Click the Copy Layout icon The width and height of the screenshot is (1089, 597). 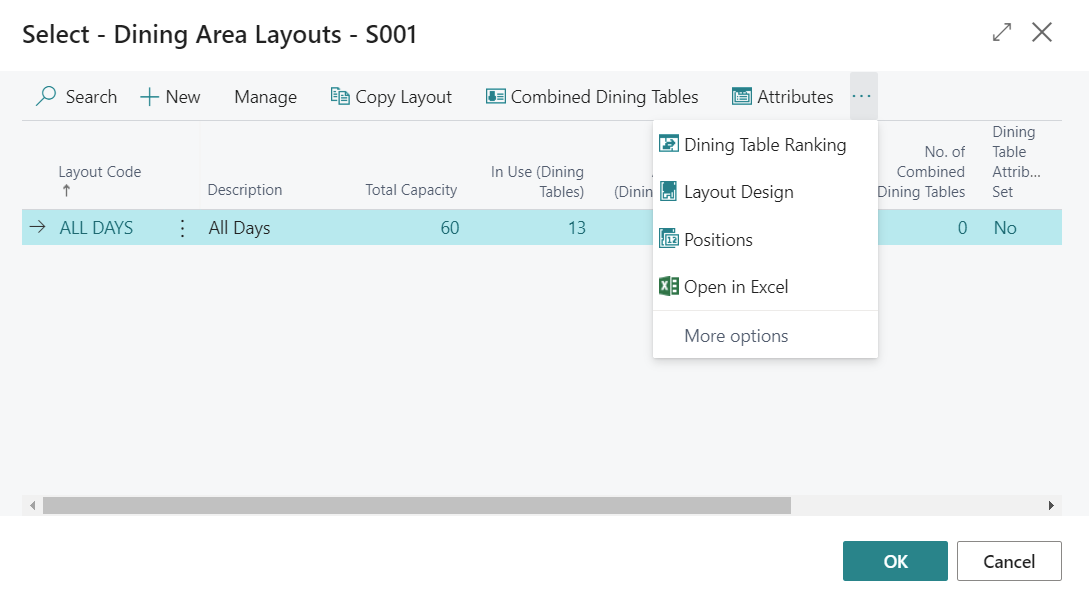click(x=340, y=97)
